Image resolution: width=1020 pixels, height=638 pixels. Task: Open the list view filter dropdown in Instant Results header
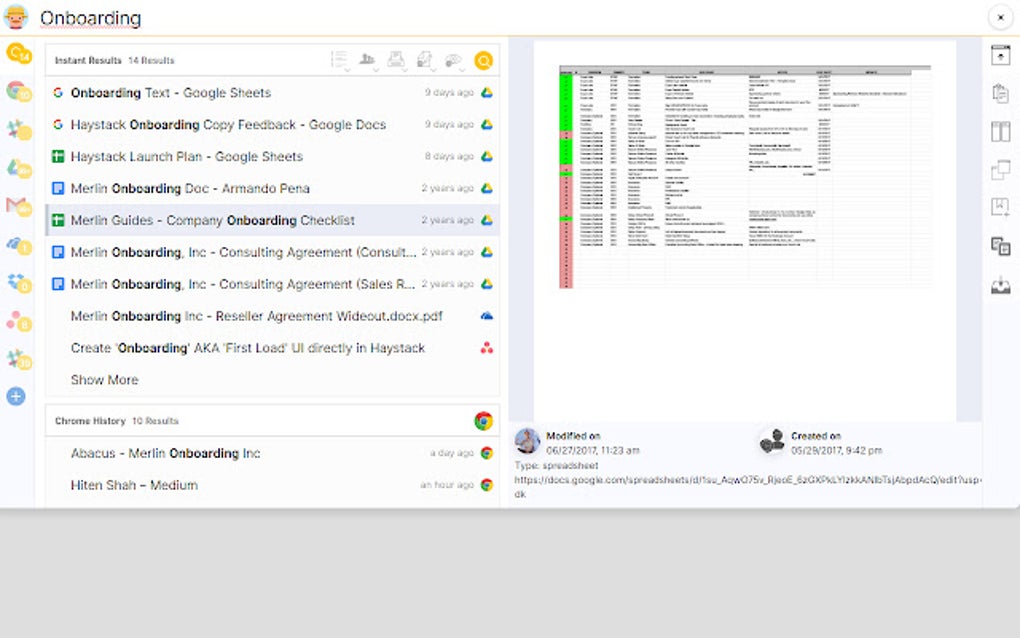point(340,60)
